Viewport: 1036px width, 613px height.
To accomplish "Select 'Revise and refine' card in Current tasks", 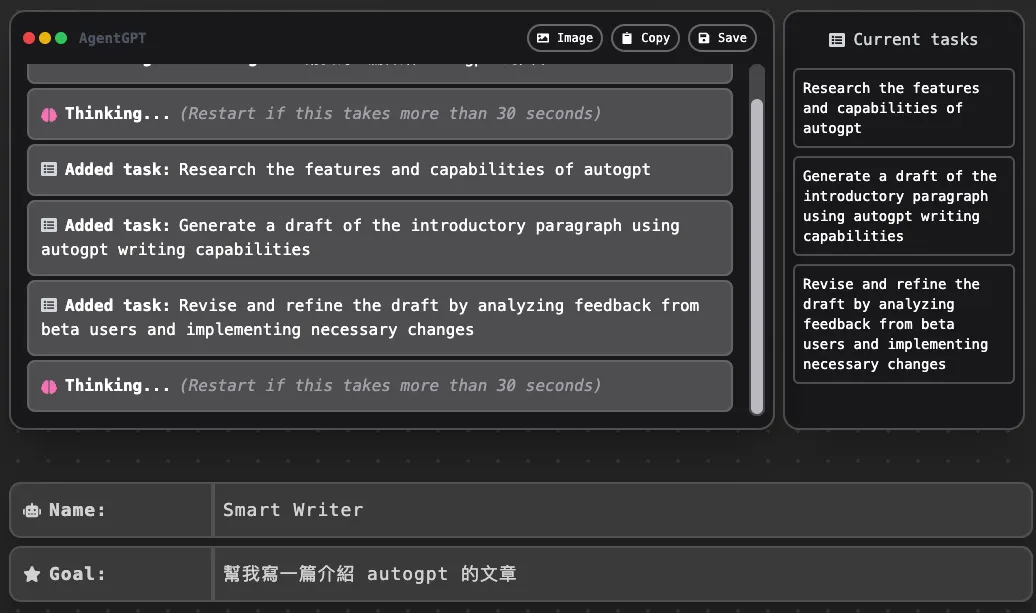I will pos(903,324).
